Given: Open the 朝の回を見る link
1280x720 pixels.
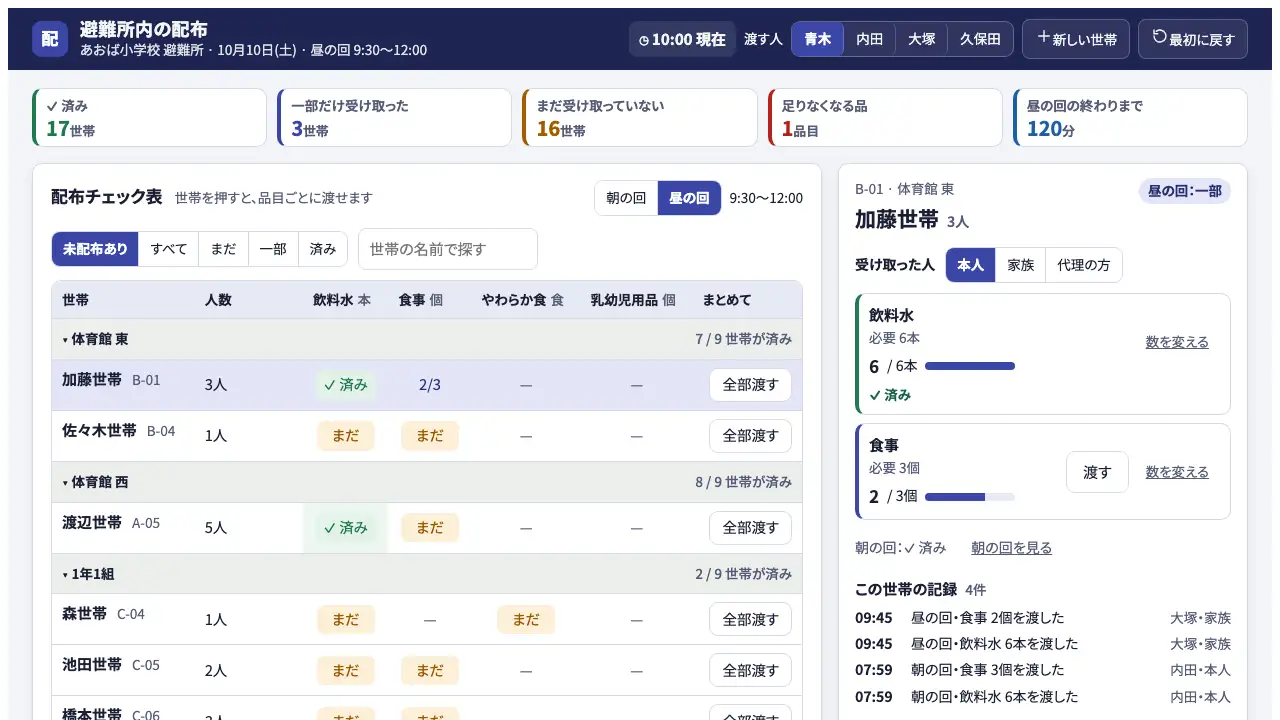Looking at the screenshot, I should point(1012,548).
